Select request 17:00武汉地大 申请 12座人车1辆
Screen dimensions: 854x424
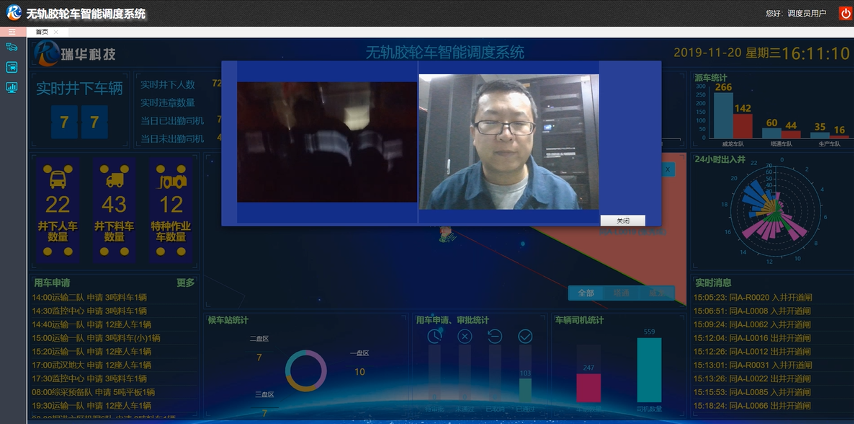[x=92, y=365]
